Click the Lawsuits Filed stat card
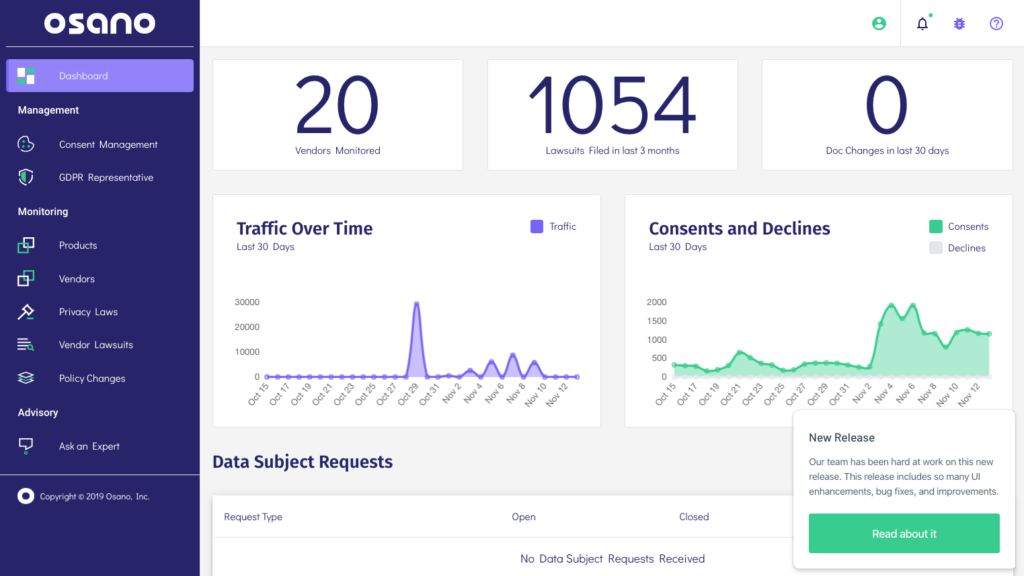The width and height of the screenshot is (1024, 576). 612,114
